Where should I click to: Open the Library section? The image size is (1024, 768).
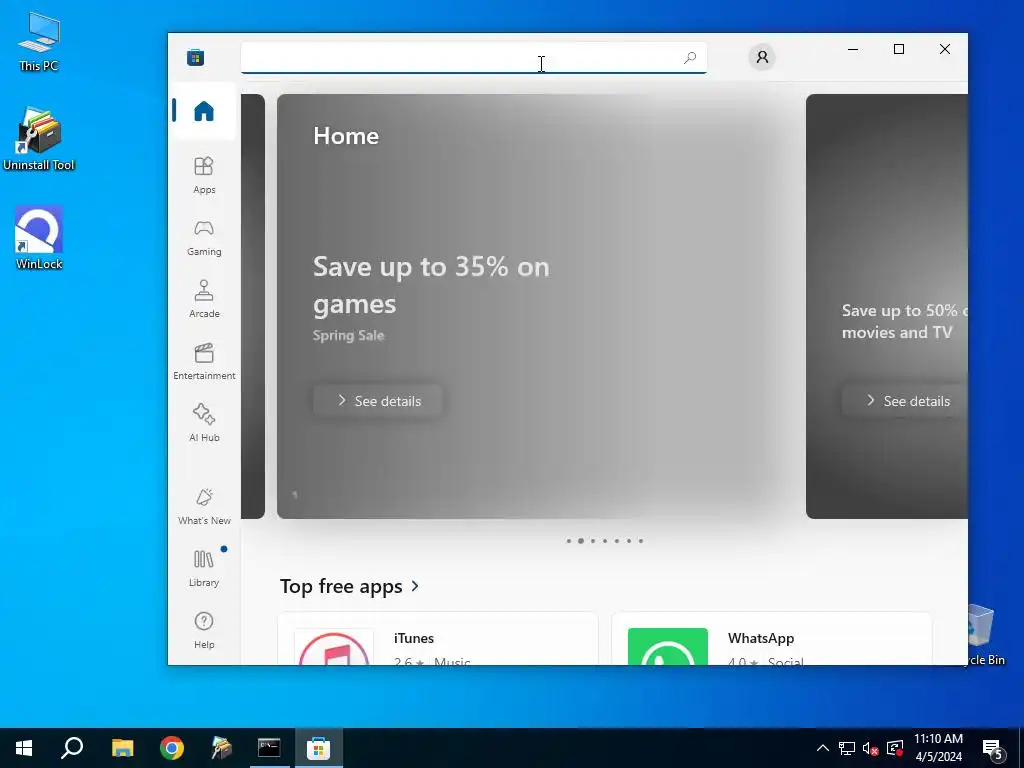pos(204,568)
